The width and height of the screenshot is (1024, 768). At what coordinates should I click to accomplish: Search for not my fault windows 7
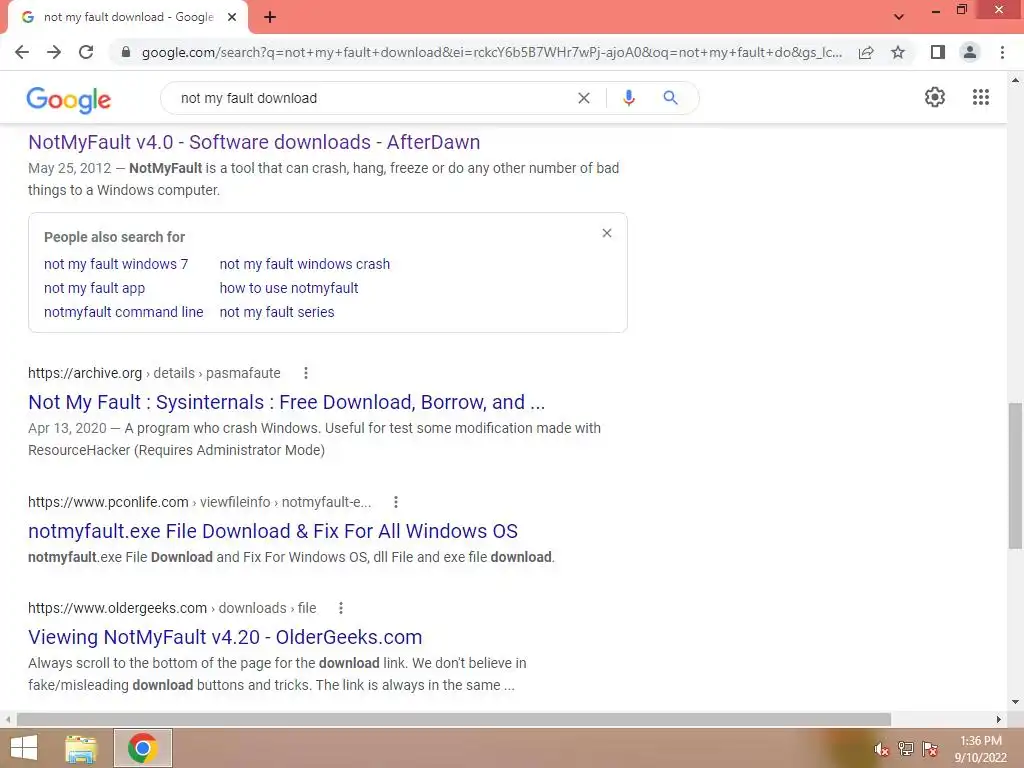pos(116,264)
